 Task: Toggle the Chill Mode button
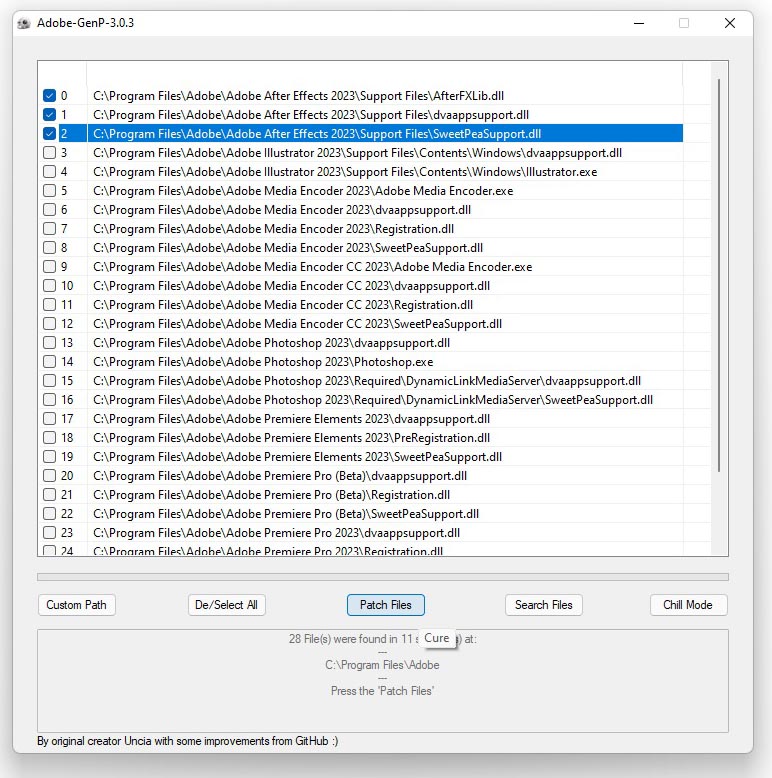click(x=688, y=605)
